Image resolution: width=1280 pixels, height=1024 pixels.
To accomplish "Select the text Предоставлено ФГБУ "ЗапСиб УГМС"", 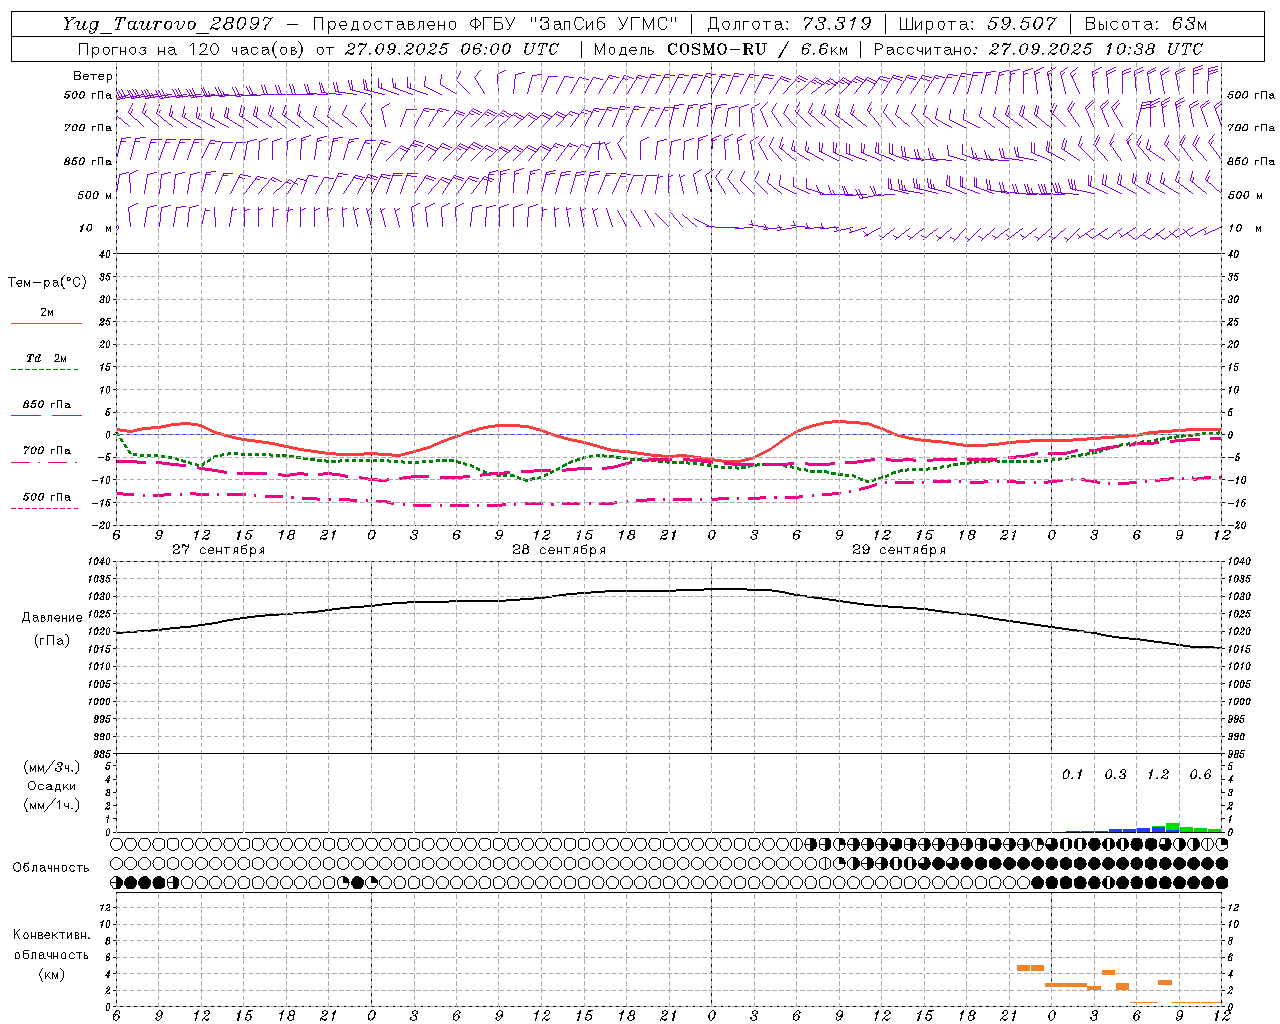I will point(495,24).
